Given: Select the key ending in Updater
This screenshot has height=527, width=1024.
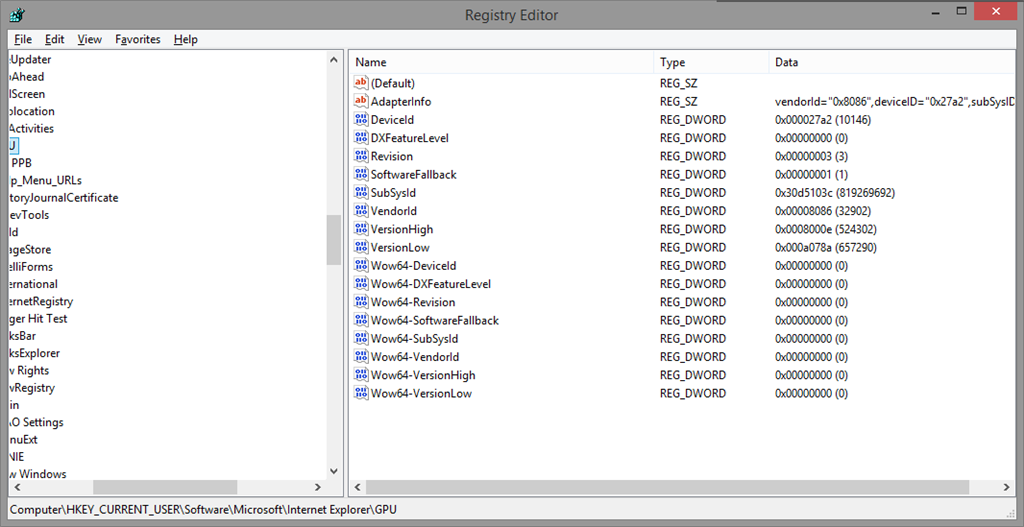Looking at the screenshot, I should pos(31,59).
